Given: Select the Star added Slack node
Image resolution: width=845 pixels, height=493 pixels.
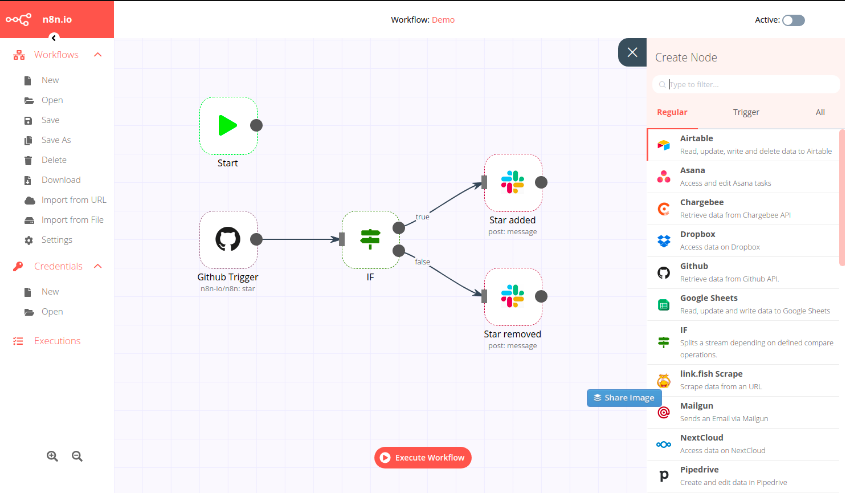Looking at the screenshot, I should [512, 182].
